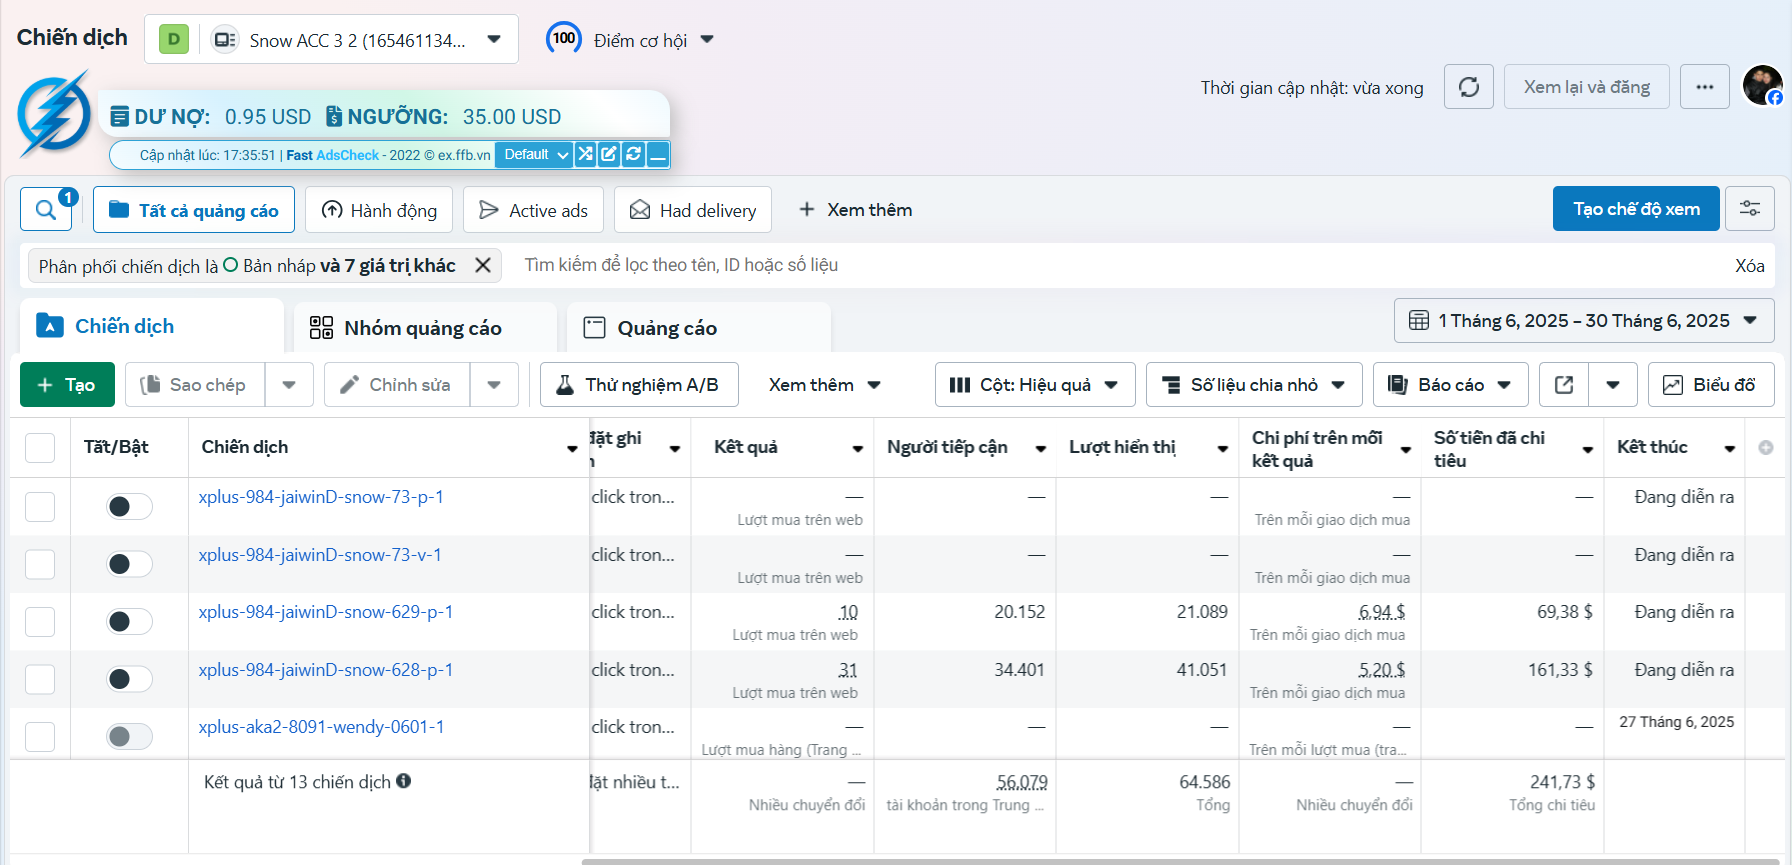
Task: Click Thử nghiệm A/B button
Action: [639, 385]
